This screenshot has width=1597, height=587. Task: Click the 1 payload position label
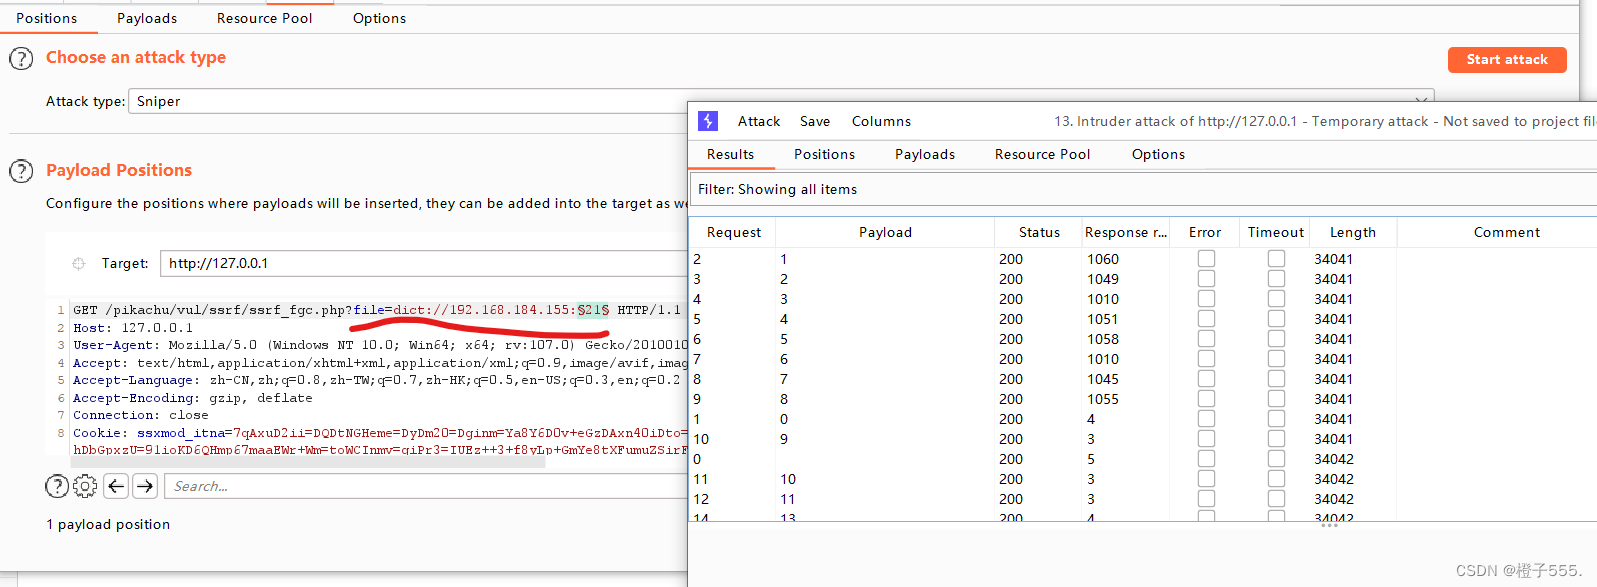coord(108,525)
